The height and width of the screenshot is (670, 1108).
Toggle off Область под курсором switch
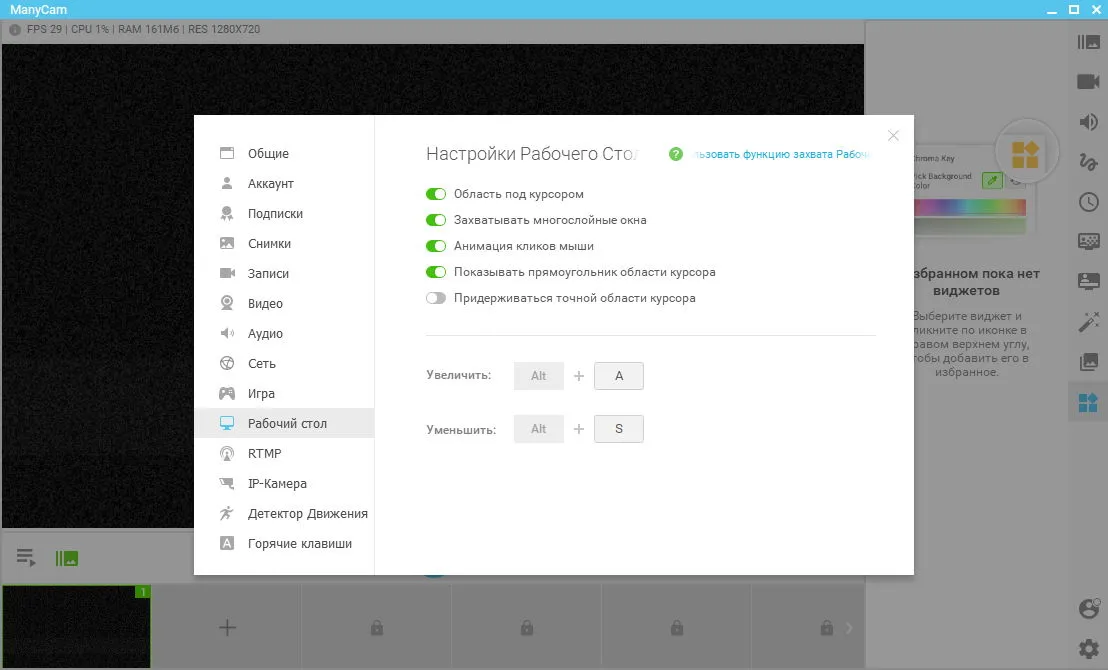point(436,194)
